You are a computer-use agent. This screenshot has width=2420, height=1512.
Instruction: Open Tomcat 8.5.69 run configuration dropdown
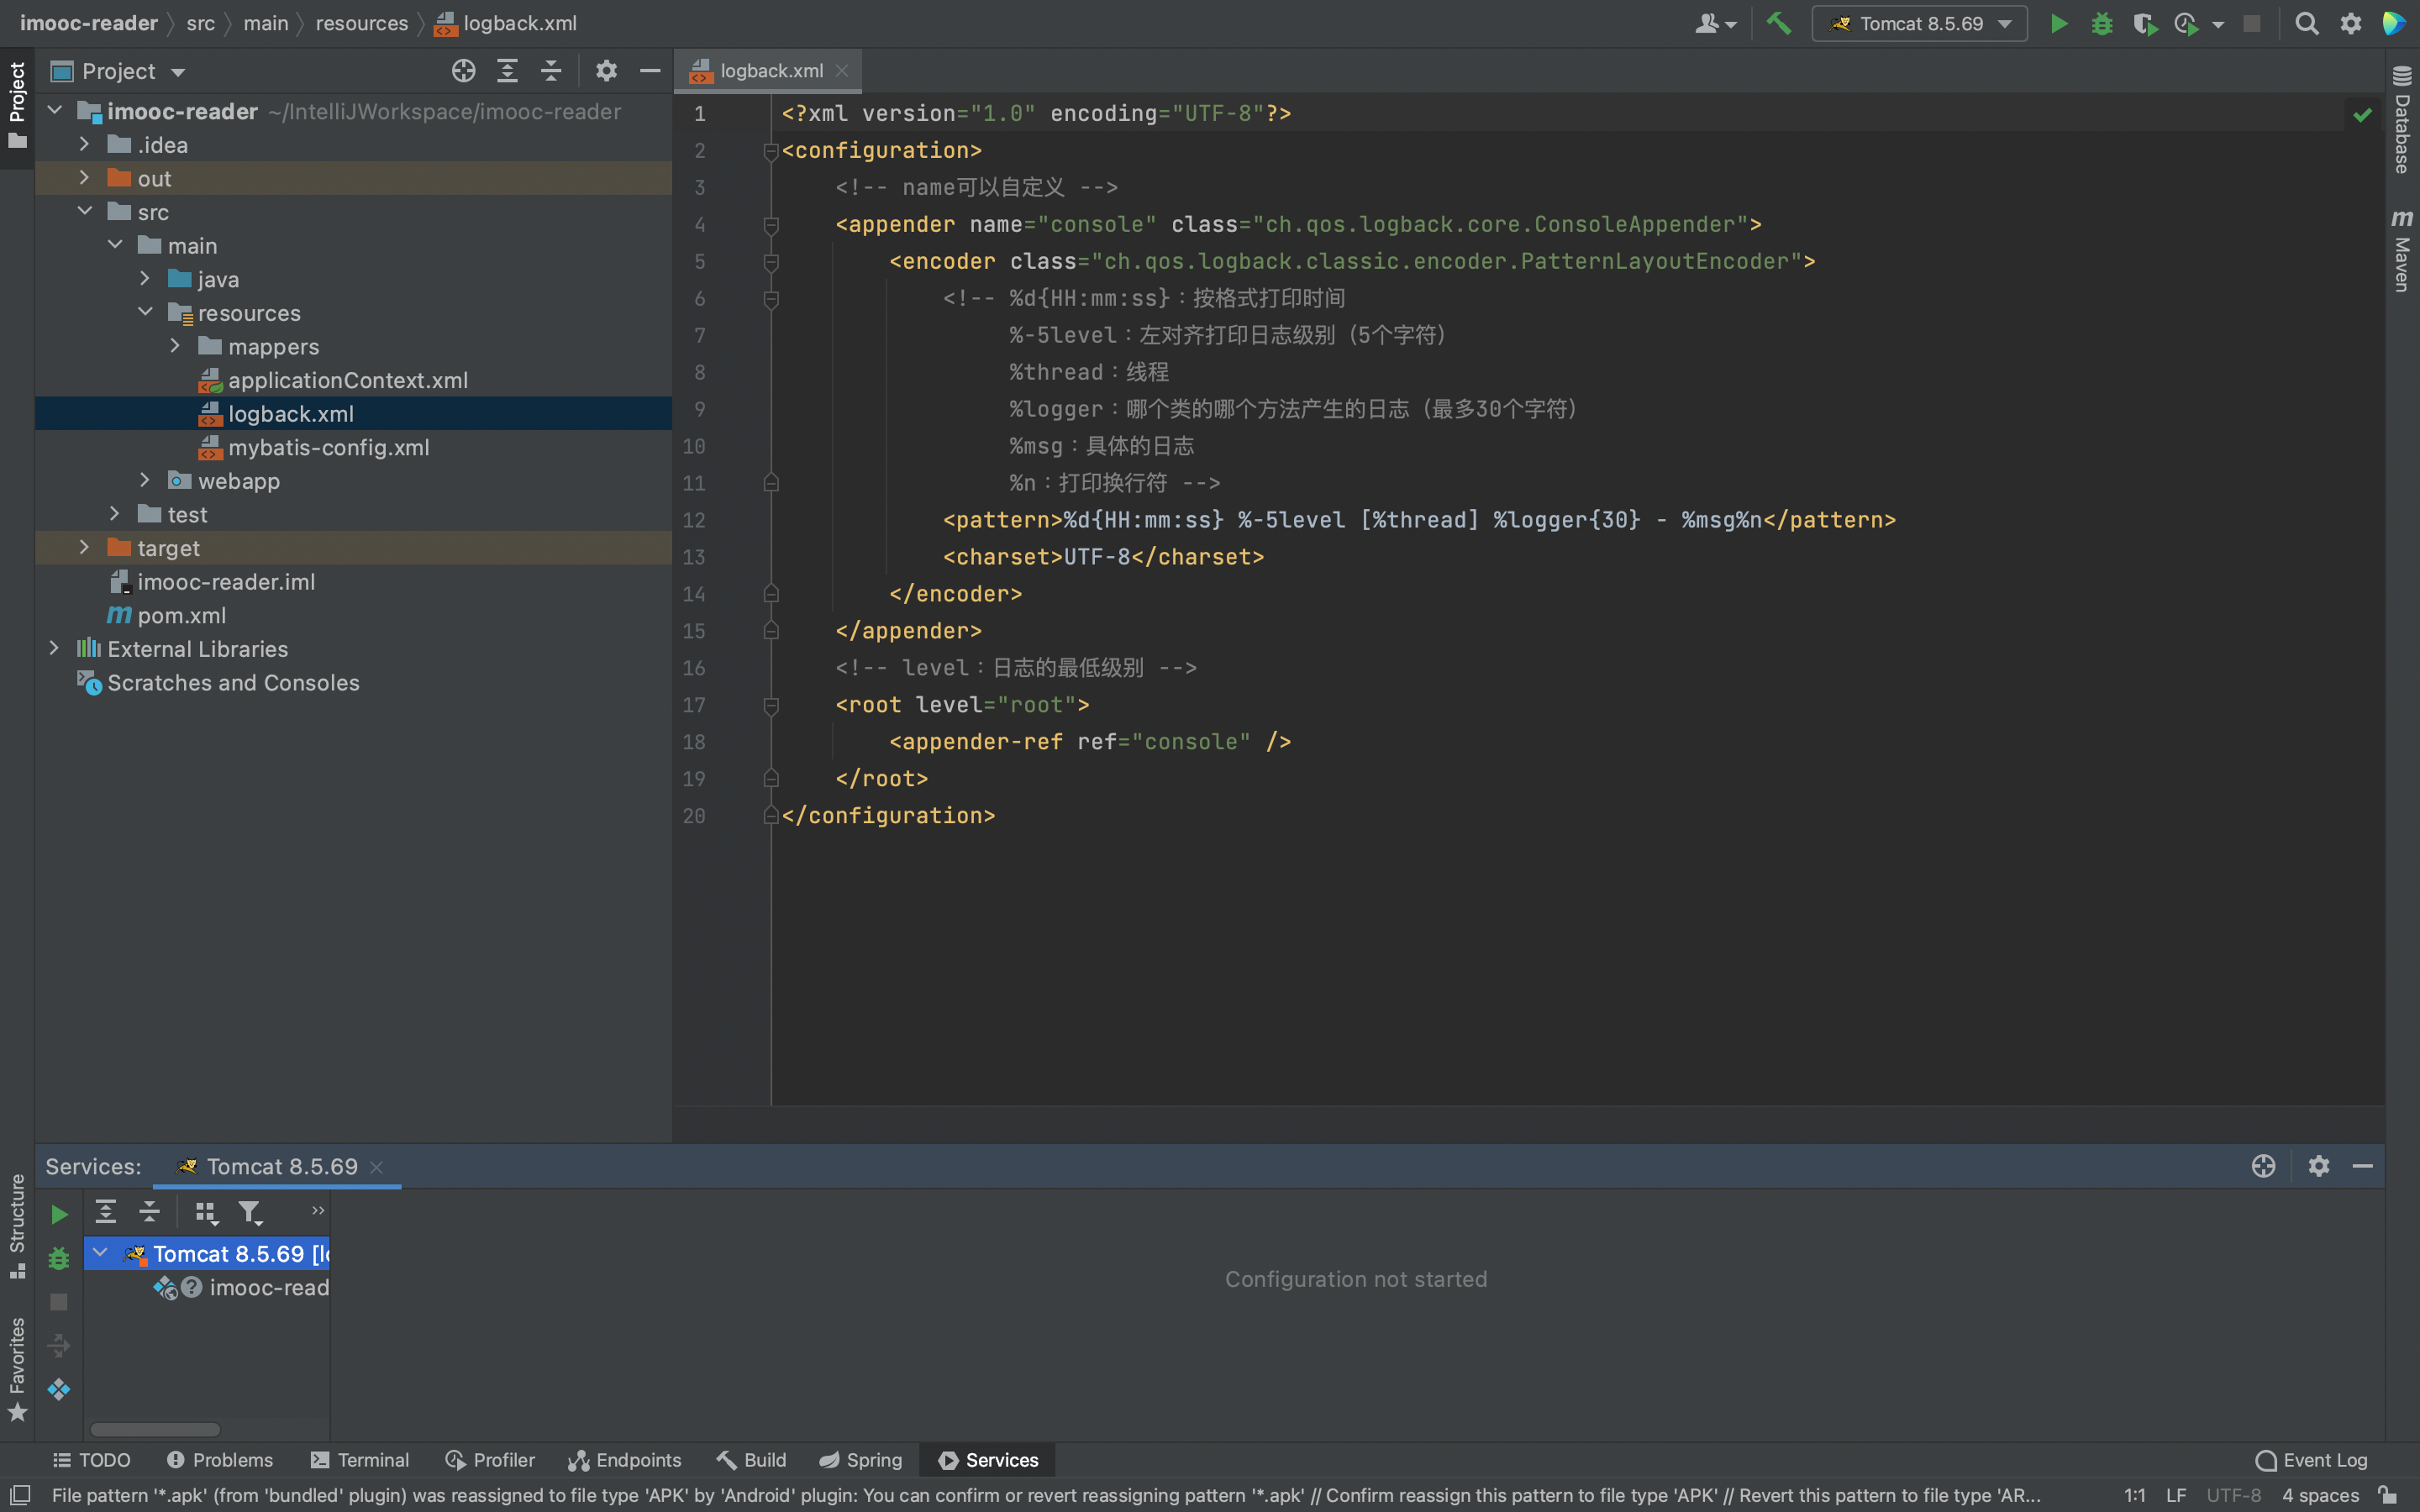(1919, 23)
